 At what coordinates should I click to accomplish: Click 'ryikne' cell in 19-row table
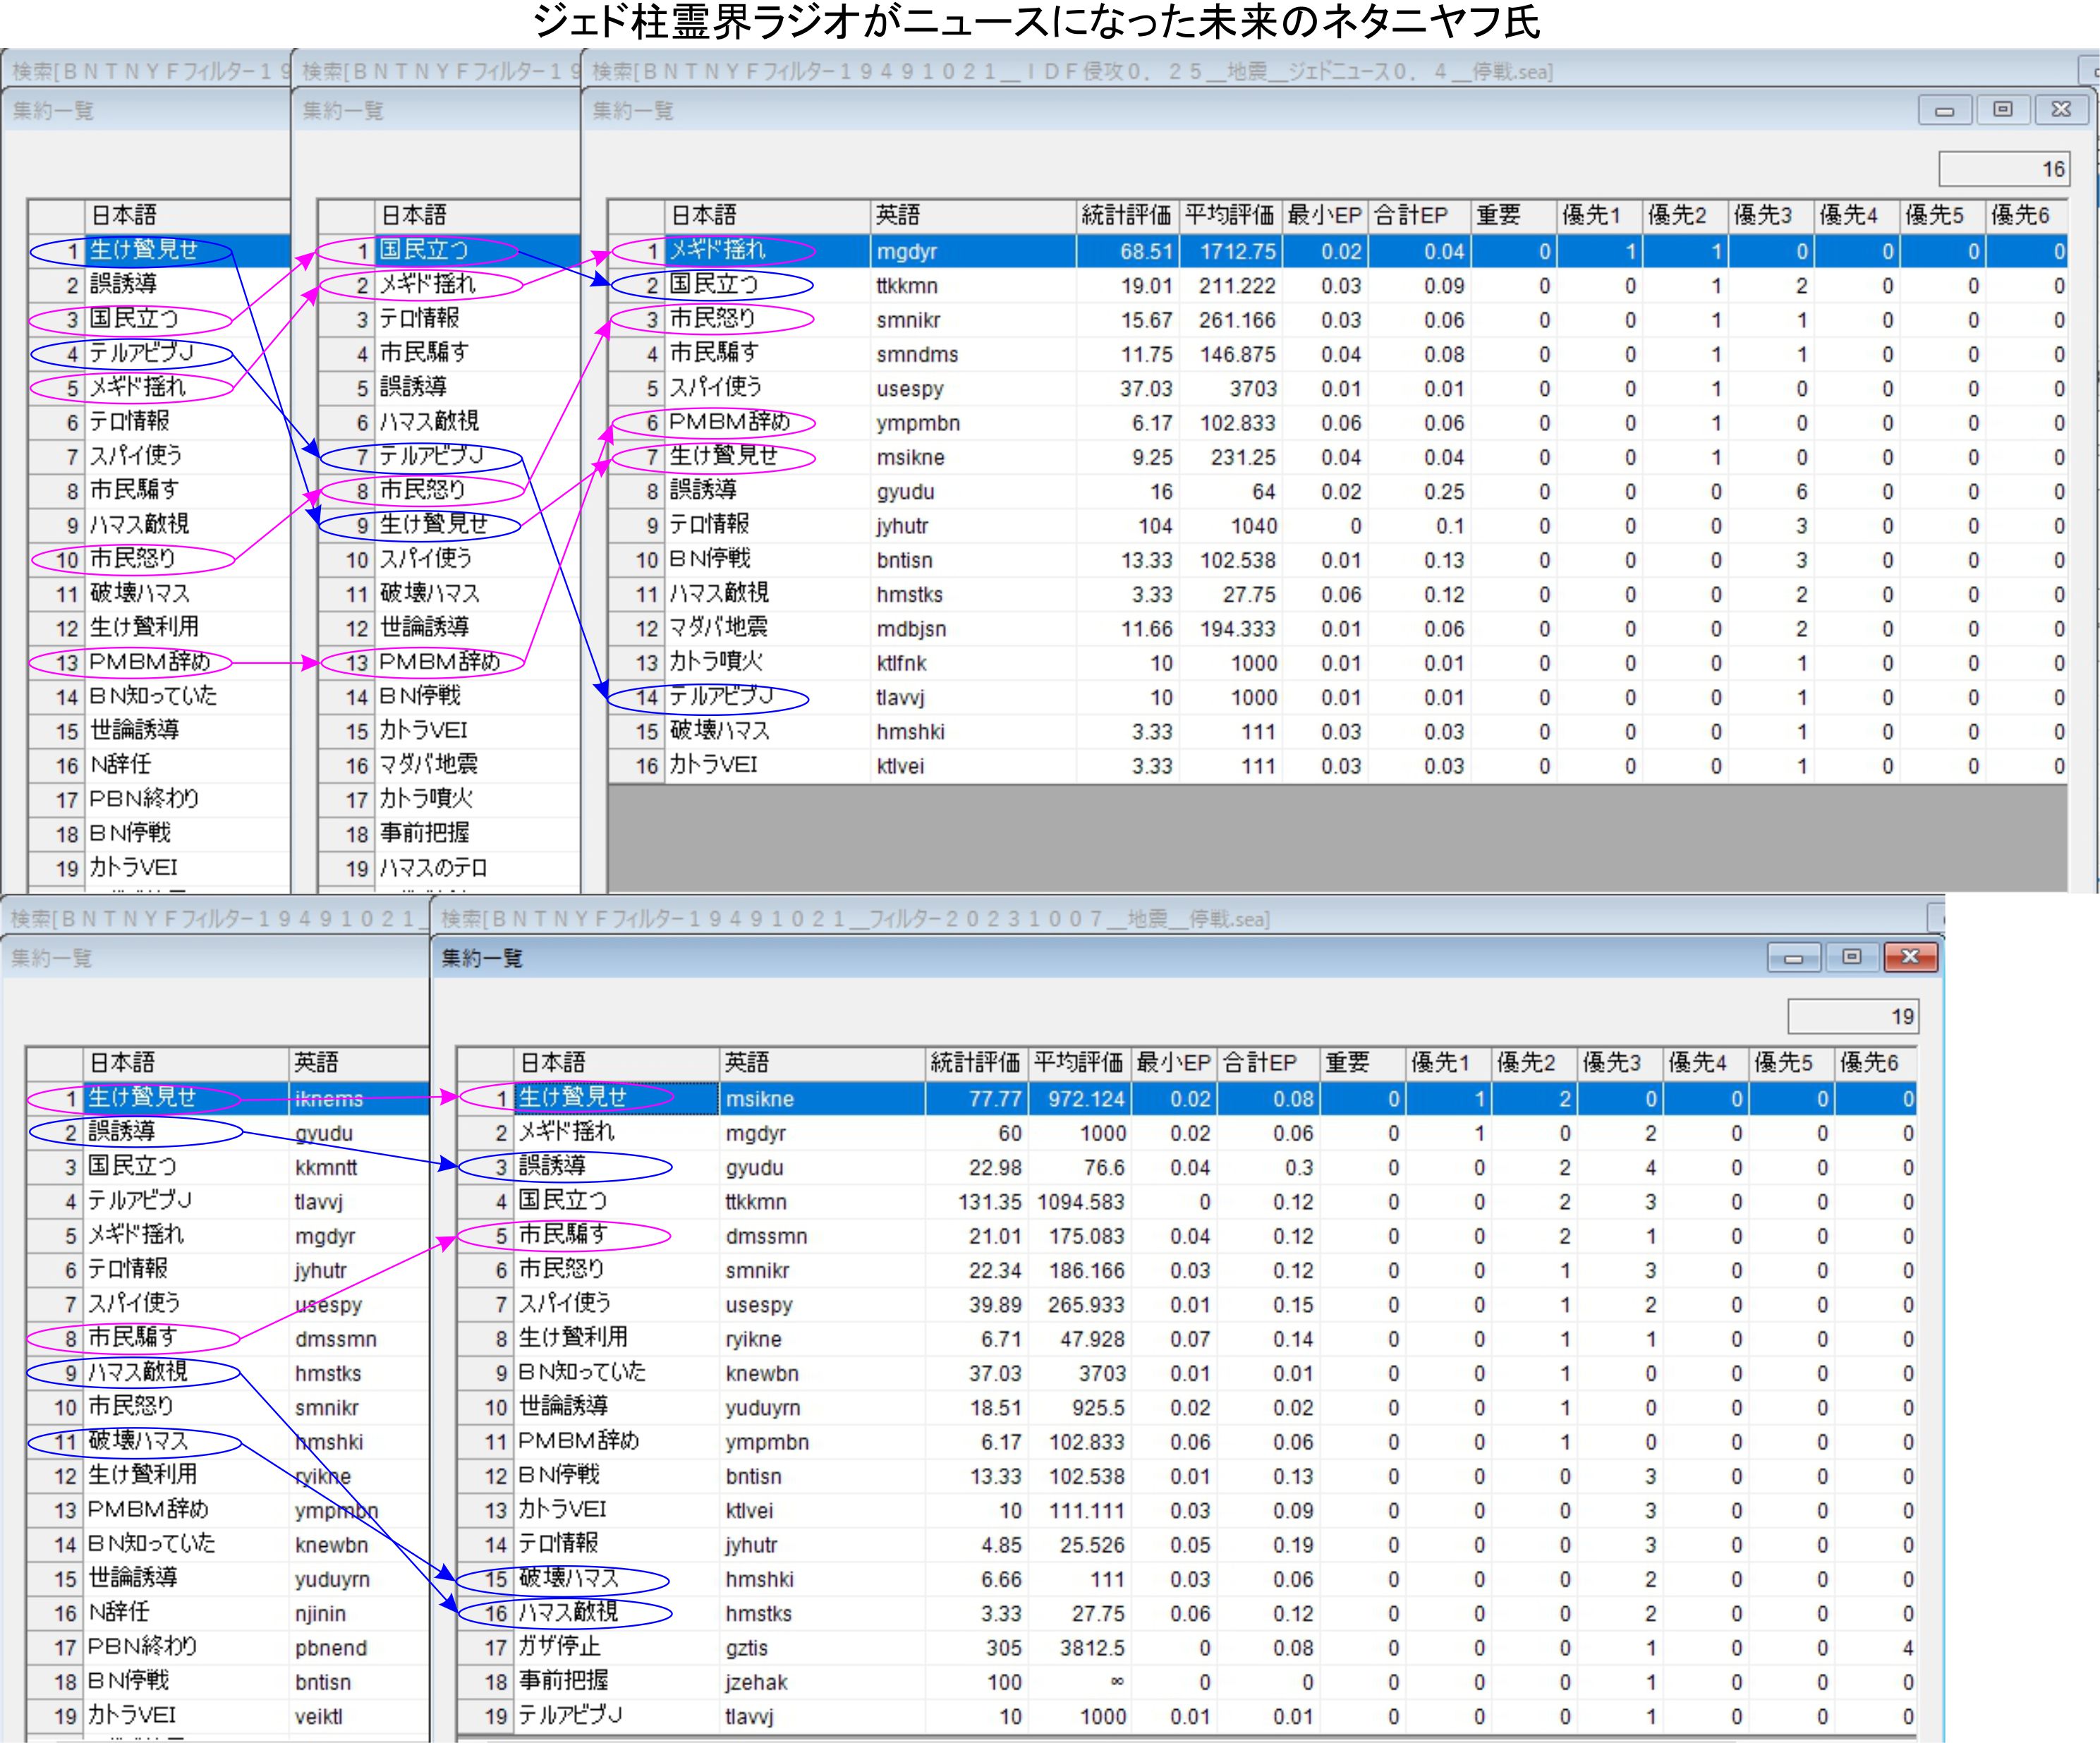pyautogui.click(x=822, y=1339)
